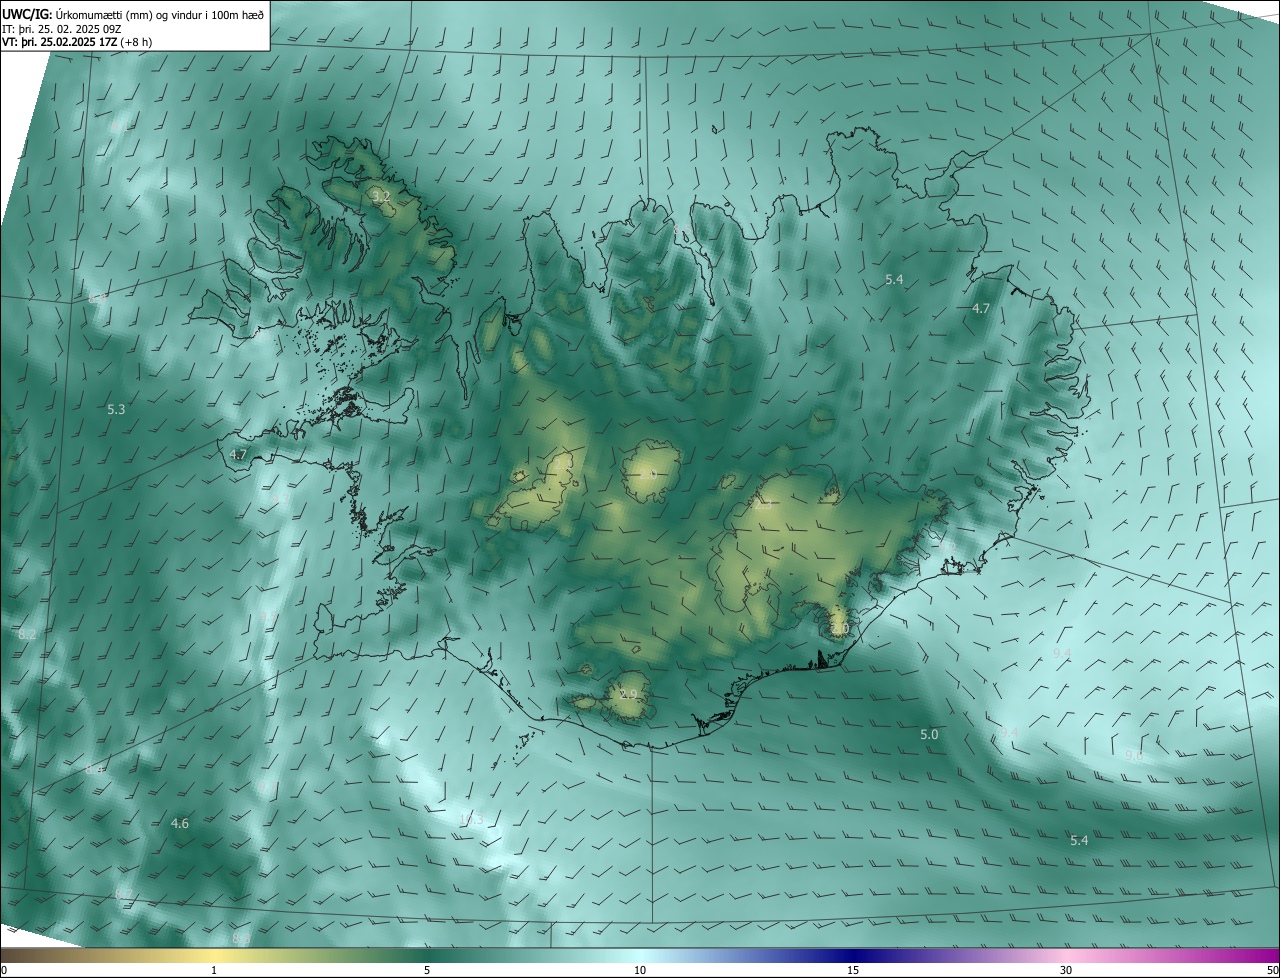The image size is (1280, 978).
Task: Click the 5.0 value label over the sea
Action: 929,734
